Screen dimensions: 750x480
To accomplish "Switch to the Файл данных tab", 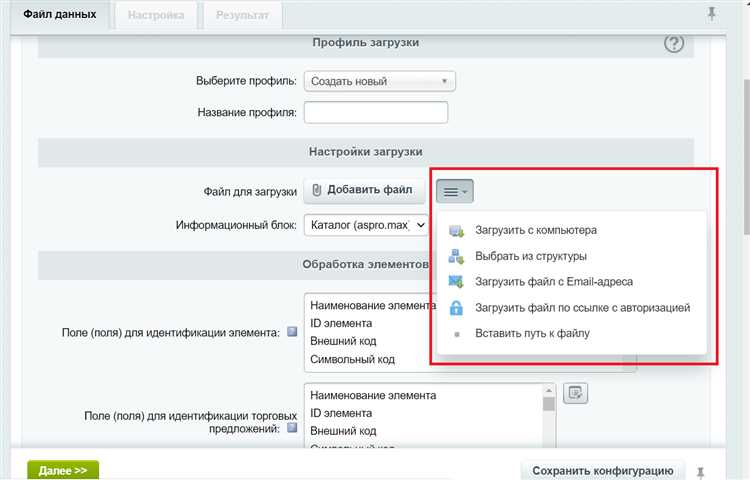I will click(60, 14).
